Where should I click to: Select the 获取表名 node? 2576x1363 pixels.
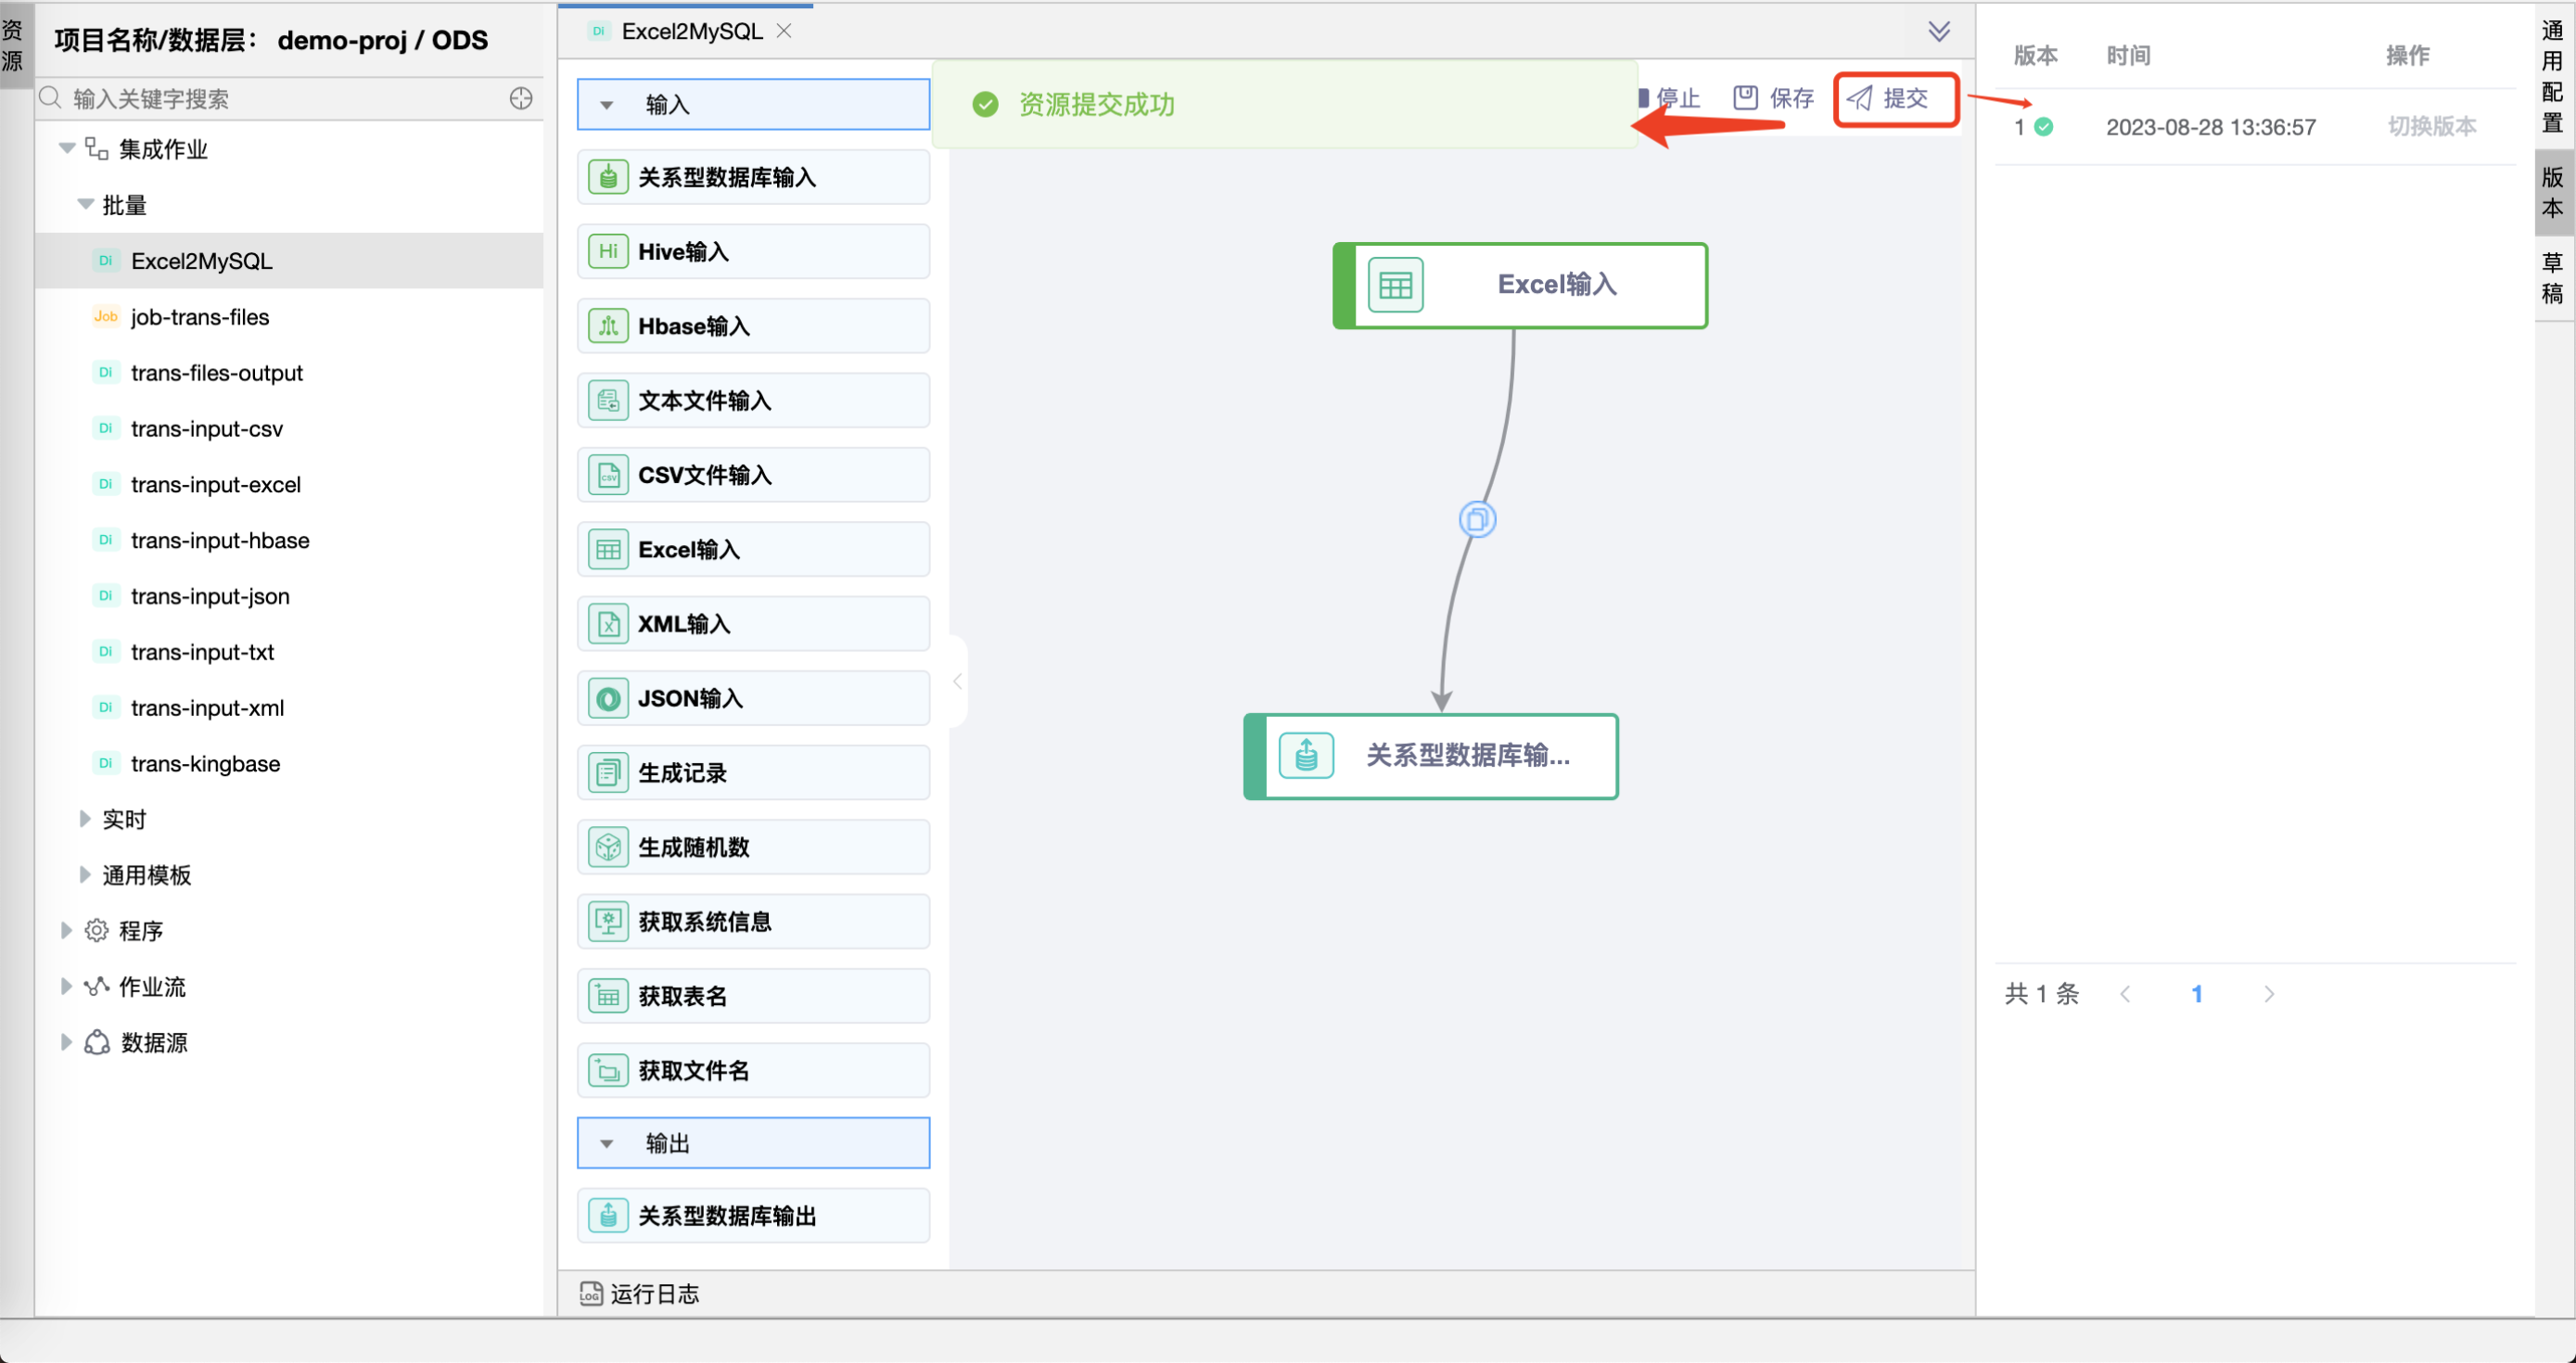click(x=752, y=995)
